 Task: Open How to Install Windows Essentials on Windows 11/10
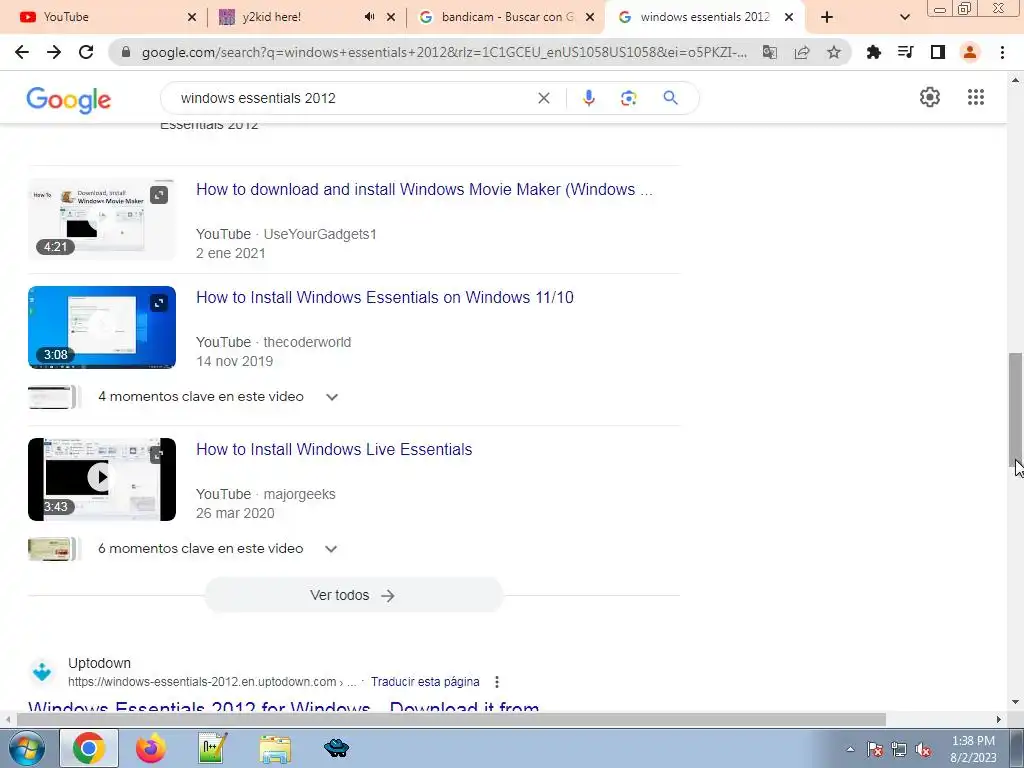385,297
